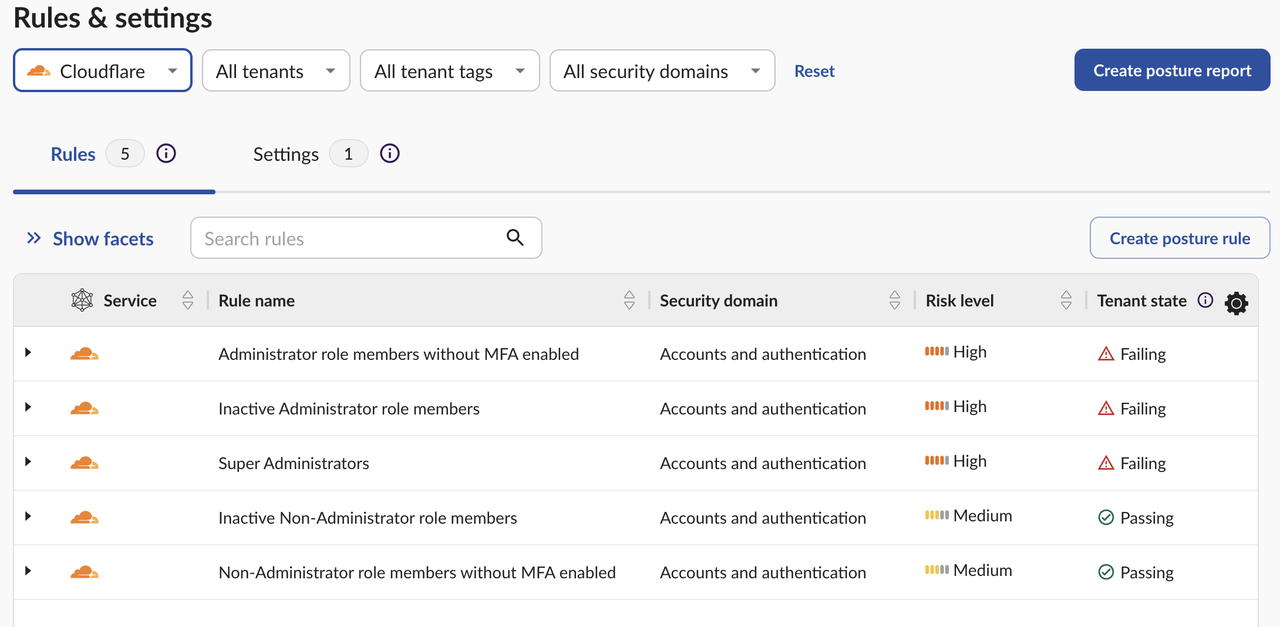Click the search magnifier icon

[x=515, y=238]
